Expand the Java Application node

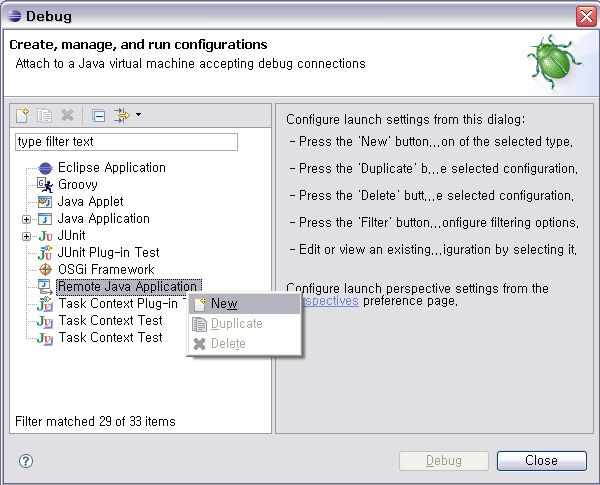point(26,219)
